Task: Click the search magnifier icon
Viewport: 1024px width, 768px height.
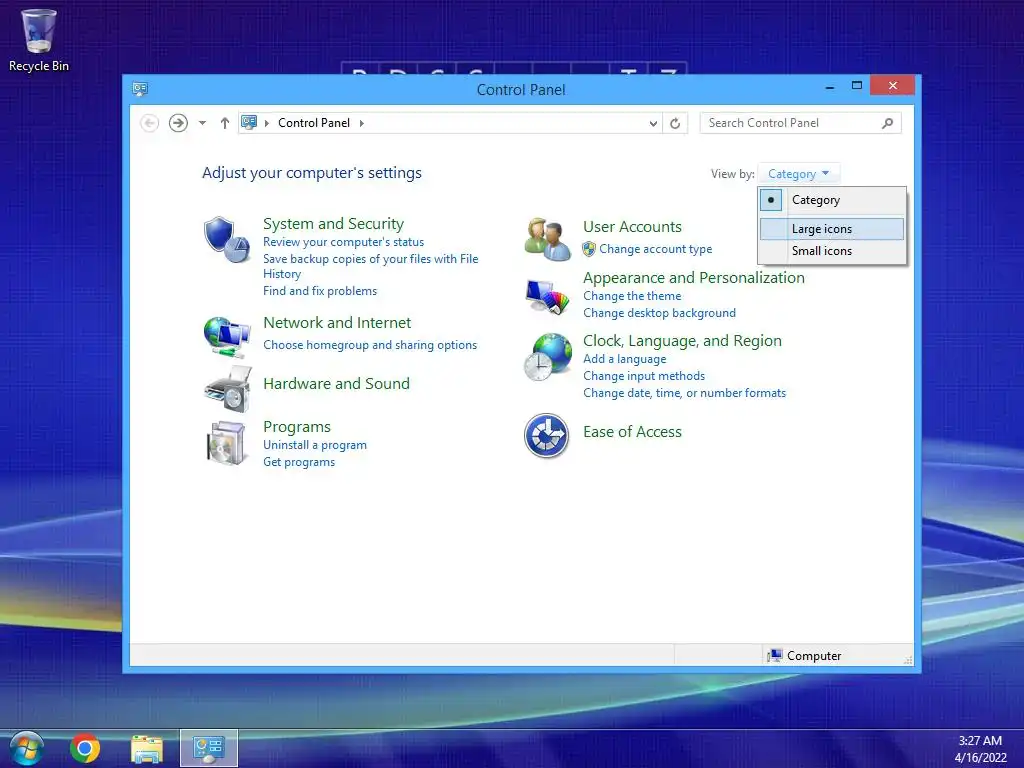Action: [x=888, y=123]
